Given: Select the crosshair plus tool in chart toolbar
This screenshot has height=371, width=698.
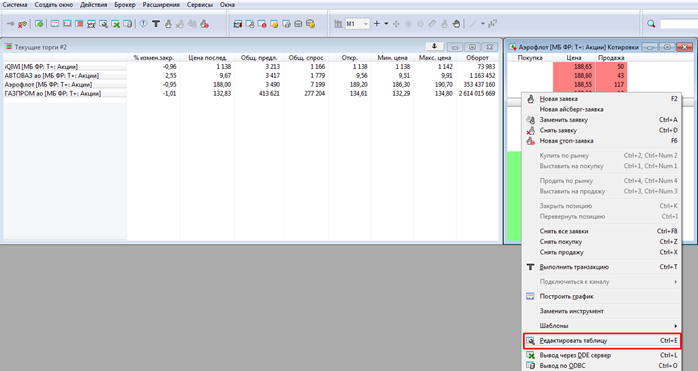Looking at the screenshot, I should (377, 24).
